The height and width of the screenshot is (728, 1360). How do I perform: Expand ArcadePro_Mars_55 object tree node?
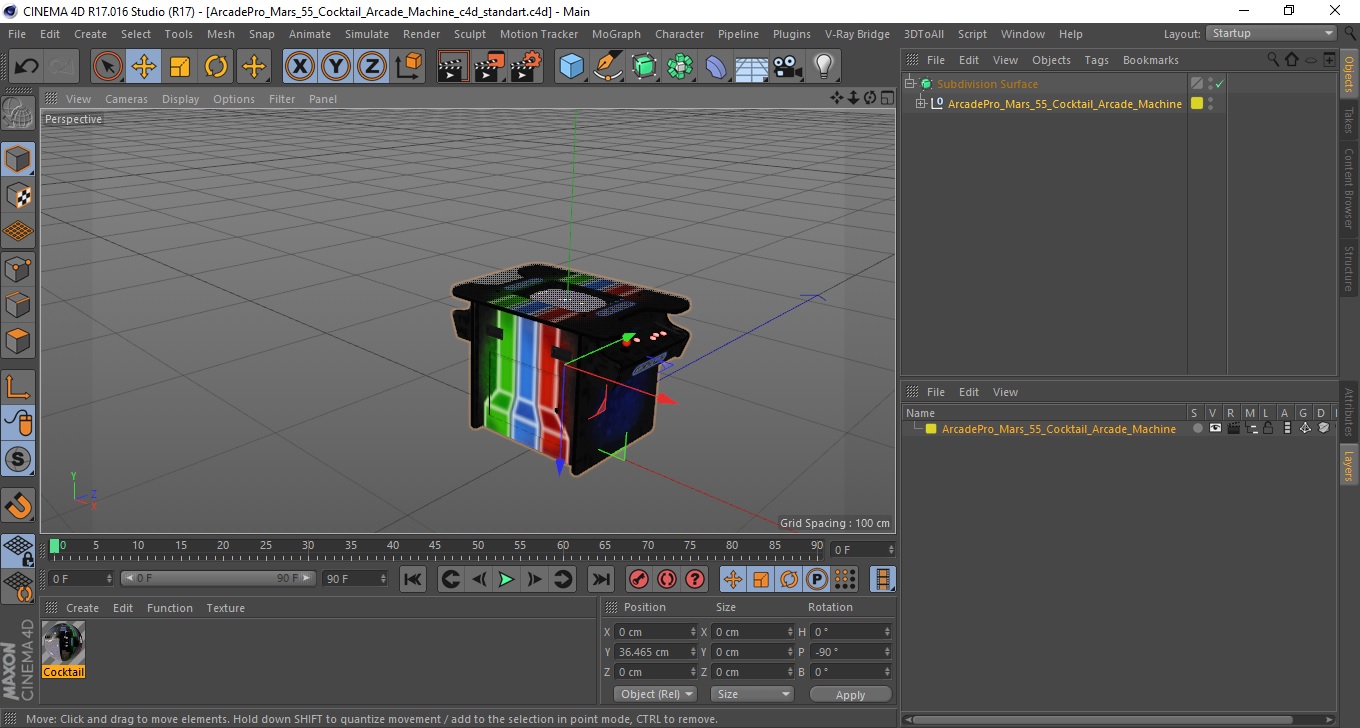[921, 104]
